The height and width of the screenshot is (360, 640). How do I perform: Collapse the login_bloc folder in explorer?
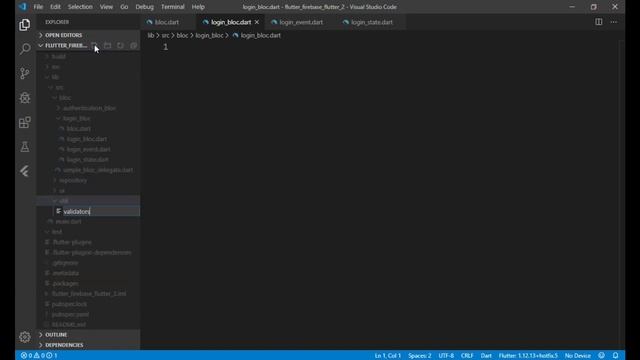pos(88,118)
